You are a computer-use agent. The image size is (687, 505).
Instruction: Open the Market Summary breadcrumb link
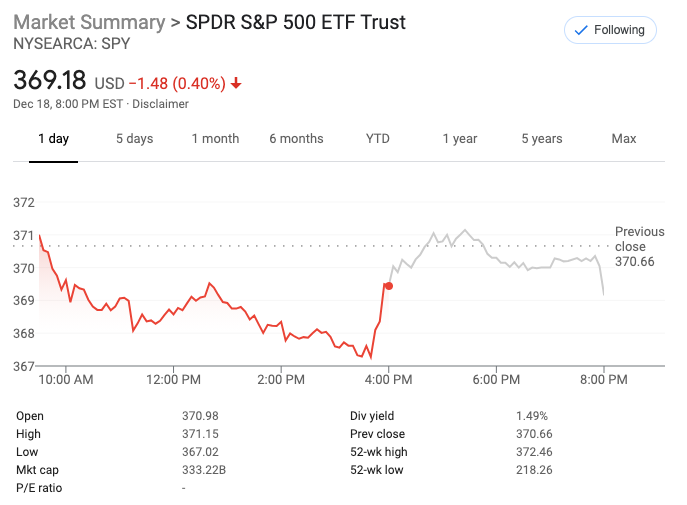coord(88,21)
